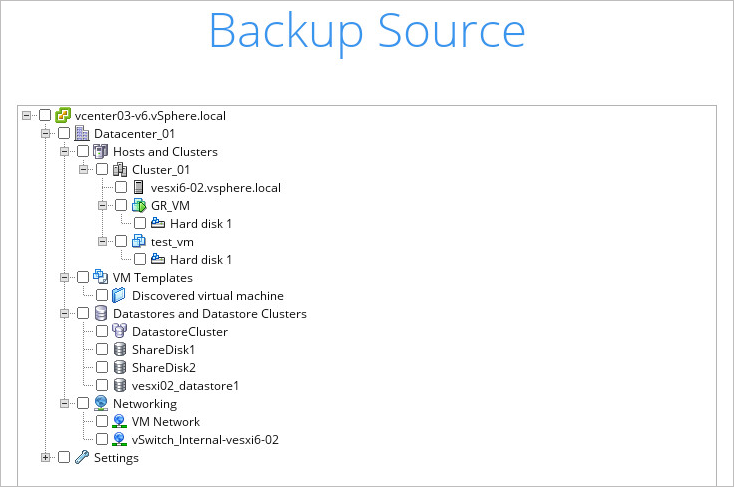Tick the DatastoreCluster checkbox
The width and height of the screenshot is (734, 487).
click(x=102, y=332)
